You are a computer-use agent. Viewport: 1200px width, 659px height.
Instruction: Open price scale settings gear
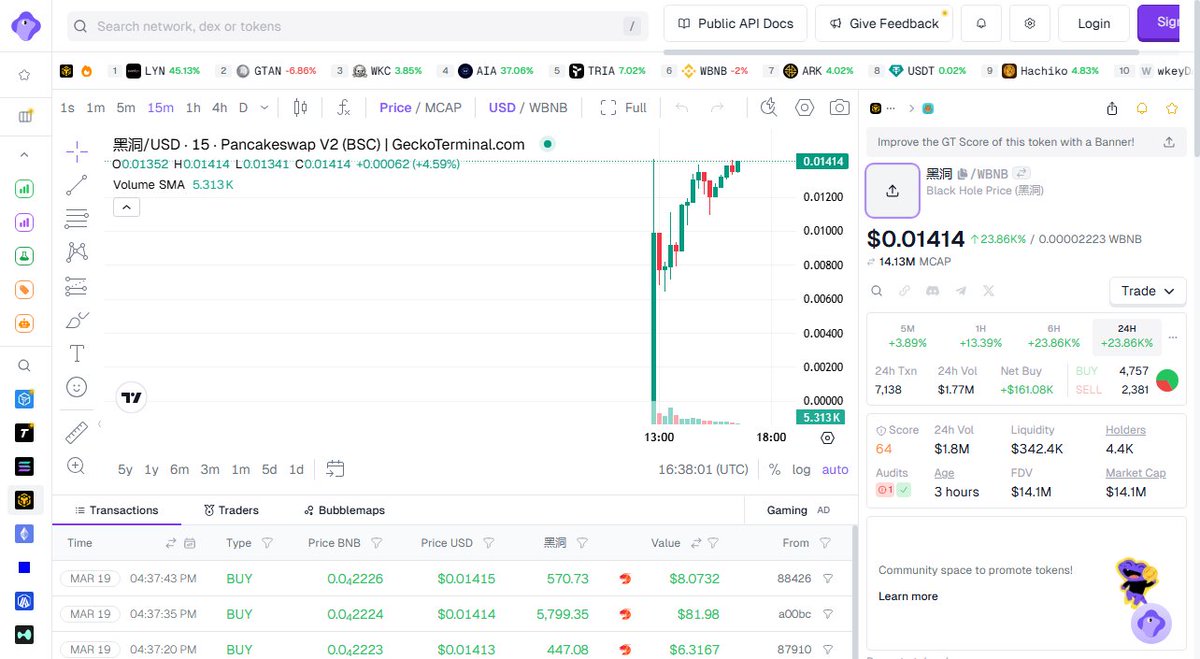point(827,437)
